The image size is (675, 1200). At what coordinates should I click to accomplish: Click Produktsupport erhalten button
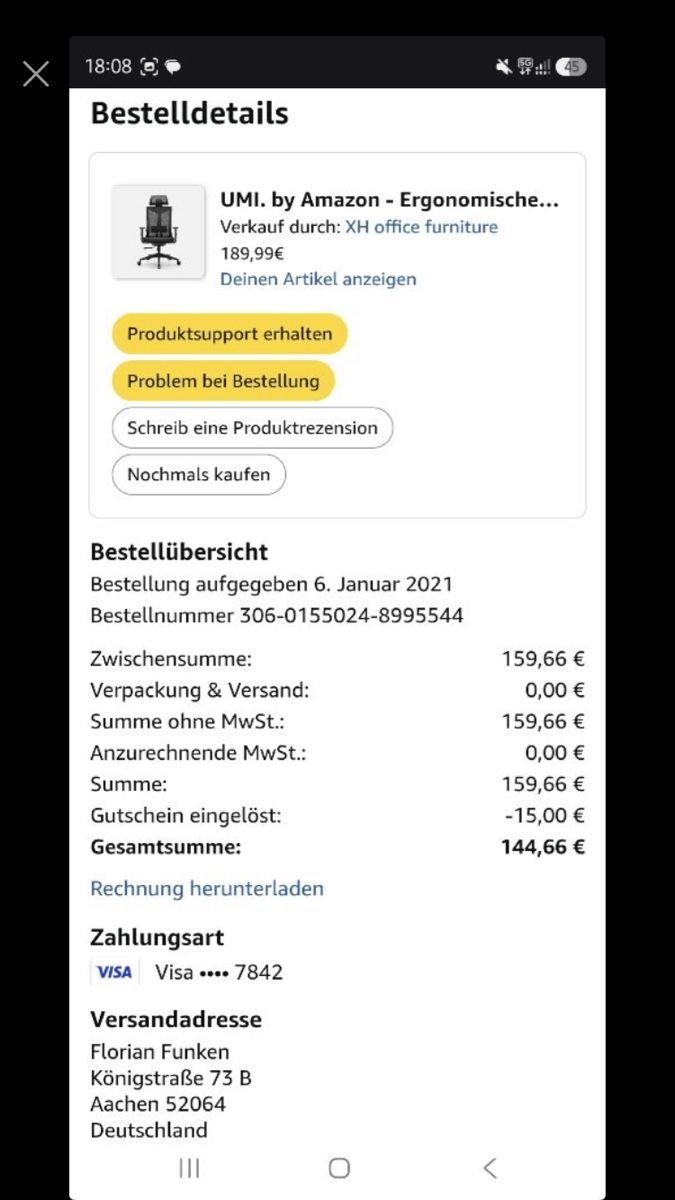(229, 334)
